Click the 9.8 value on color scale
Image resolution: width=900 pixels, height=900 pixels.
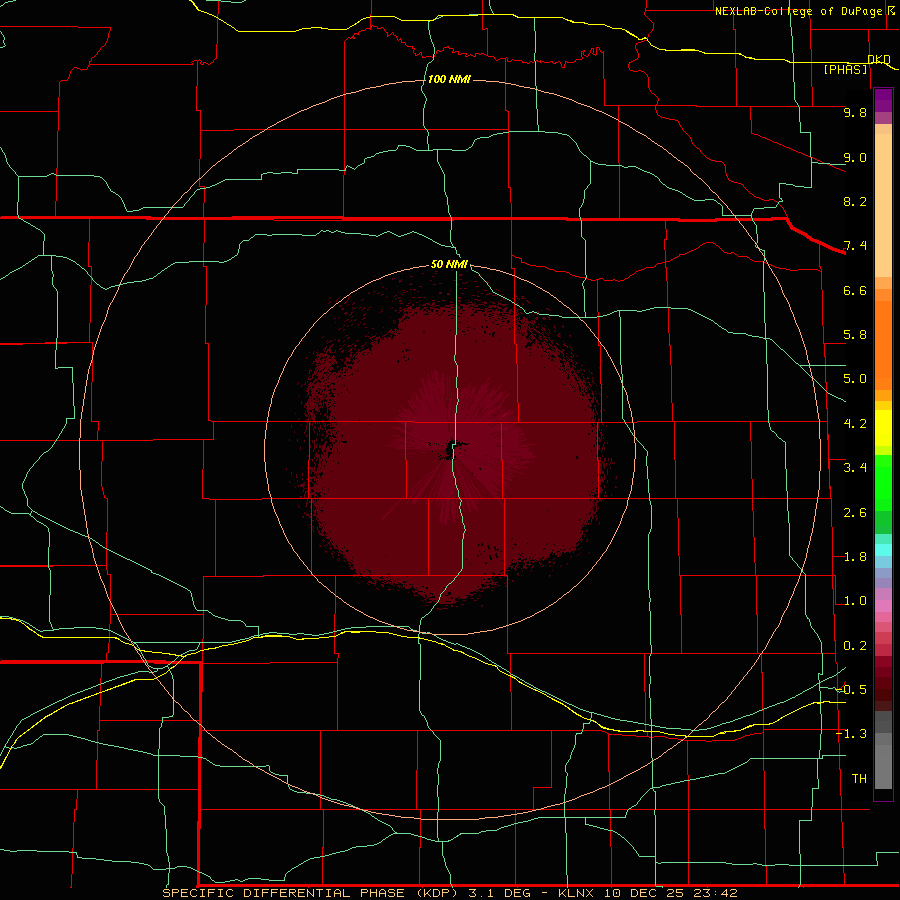(x=855, y=112)
